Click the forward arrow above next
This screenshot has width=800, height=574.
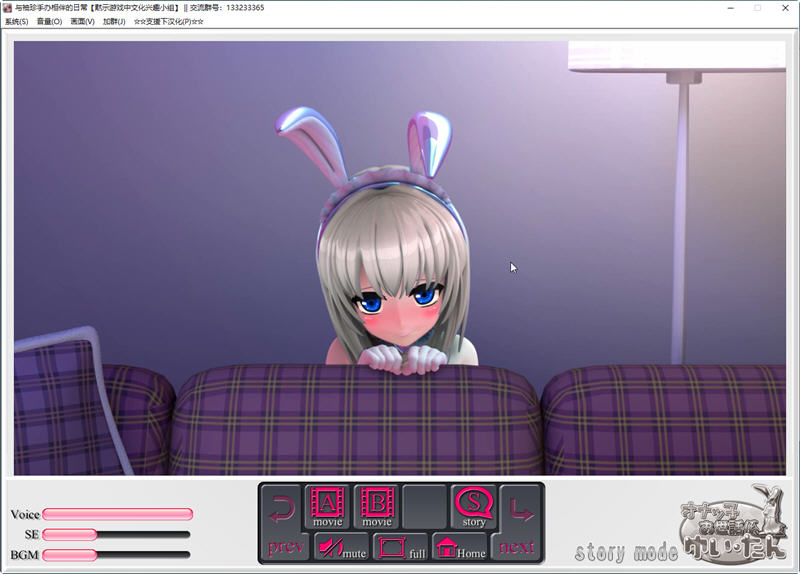click(x=521, y=509)
